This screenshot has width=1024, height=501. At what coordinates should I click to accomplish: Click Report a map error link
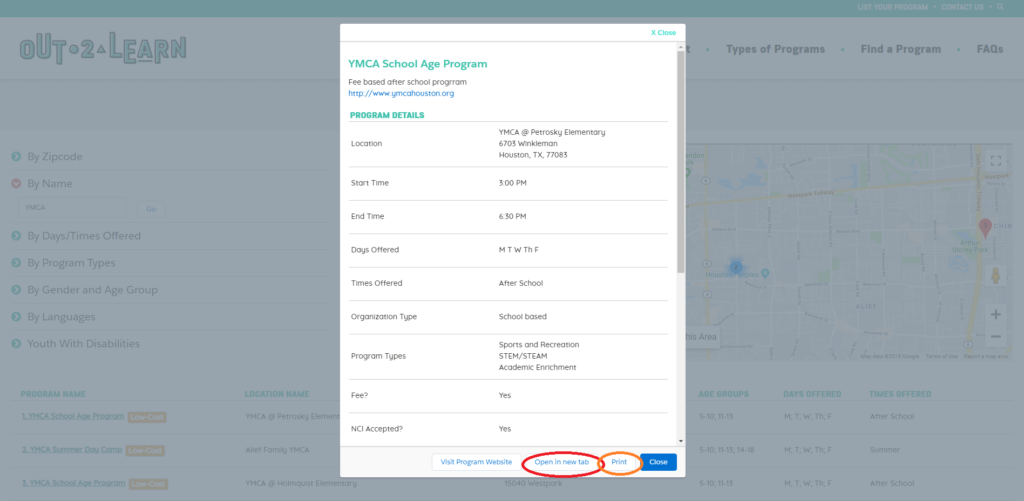tap(986, 357)
